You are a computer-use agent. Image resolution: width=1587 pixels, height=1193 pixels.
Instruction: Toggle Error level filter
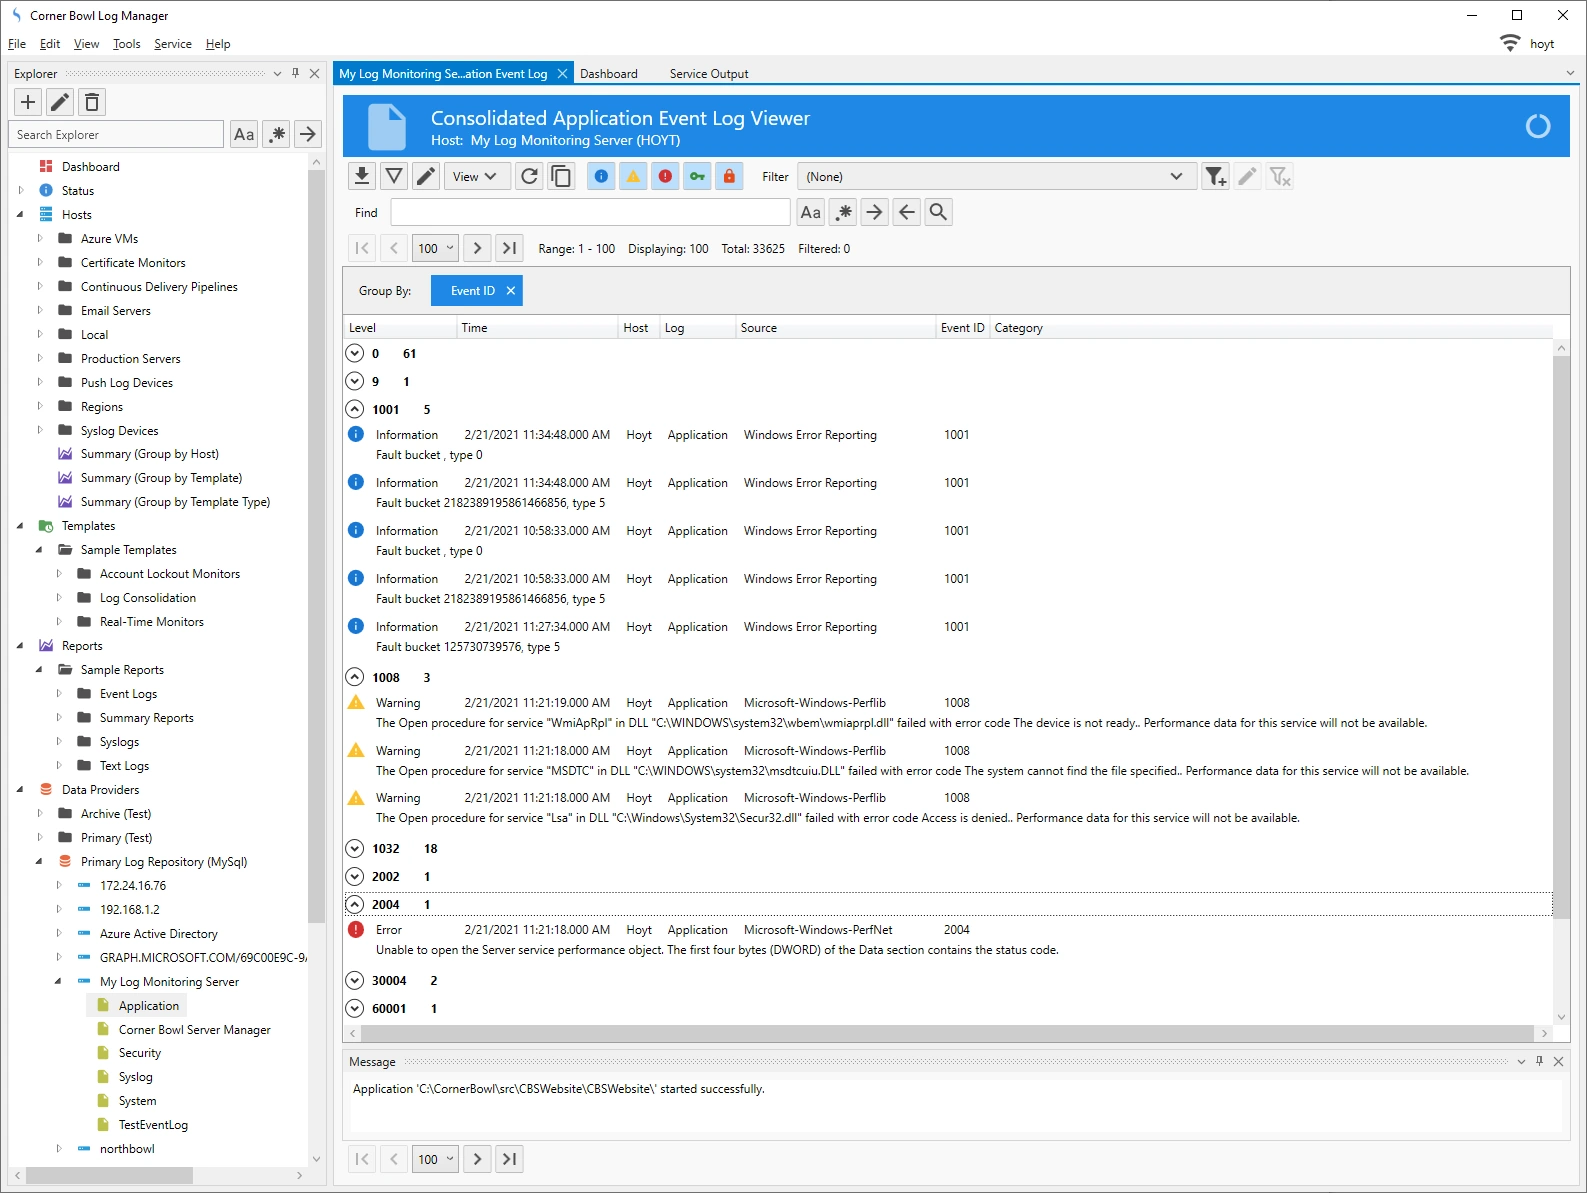point(665,176)
